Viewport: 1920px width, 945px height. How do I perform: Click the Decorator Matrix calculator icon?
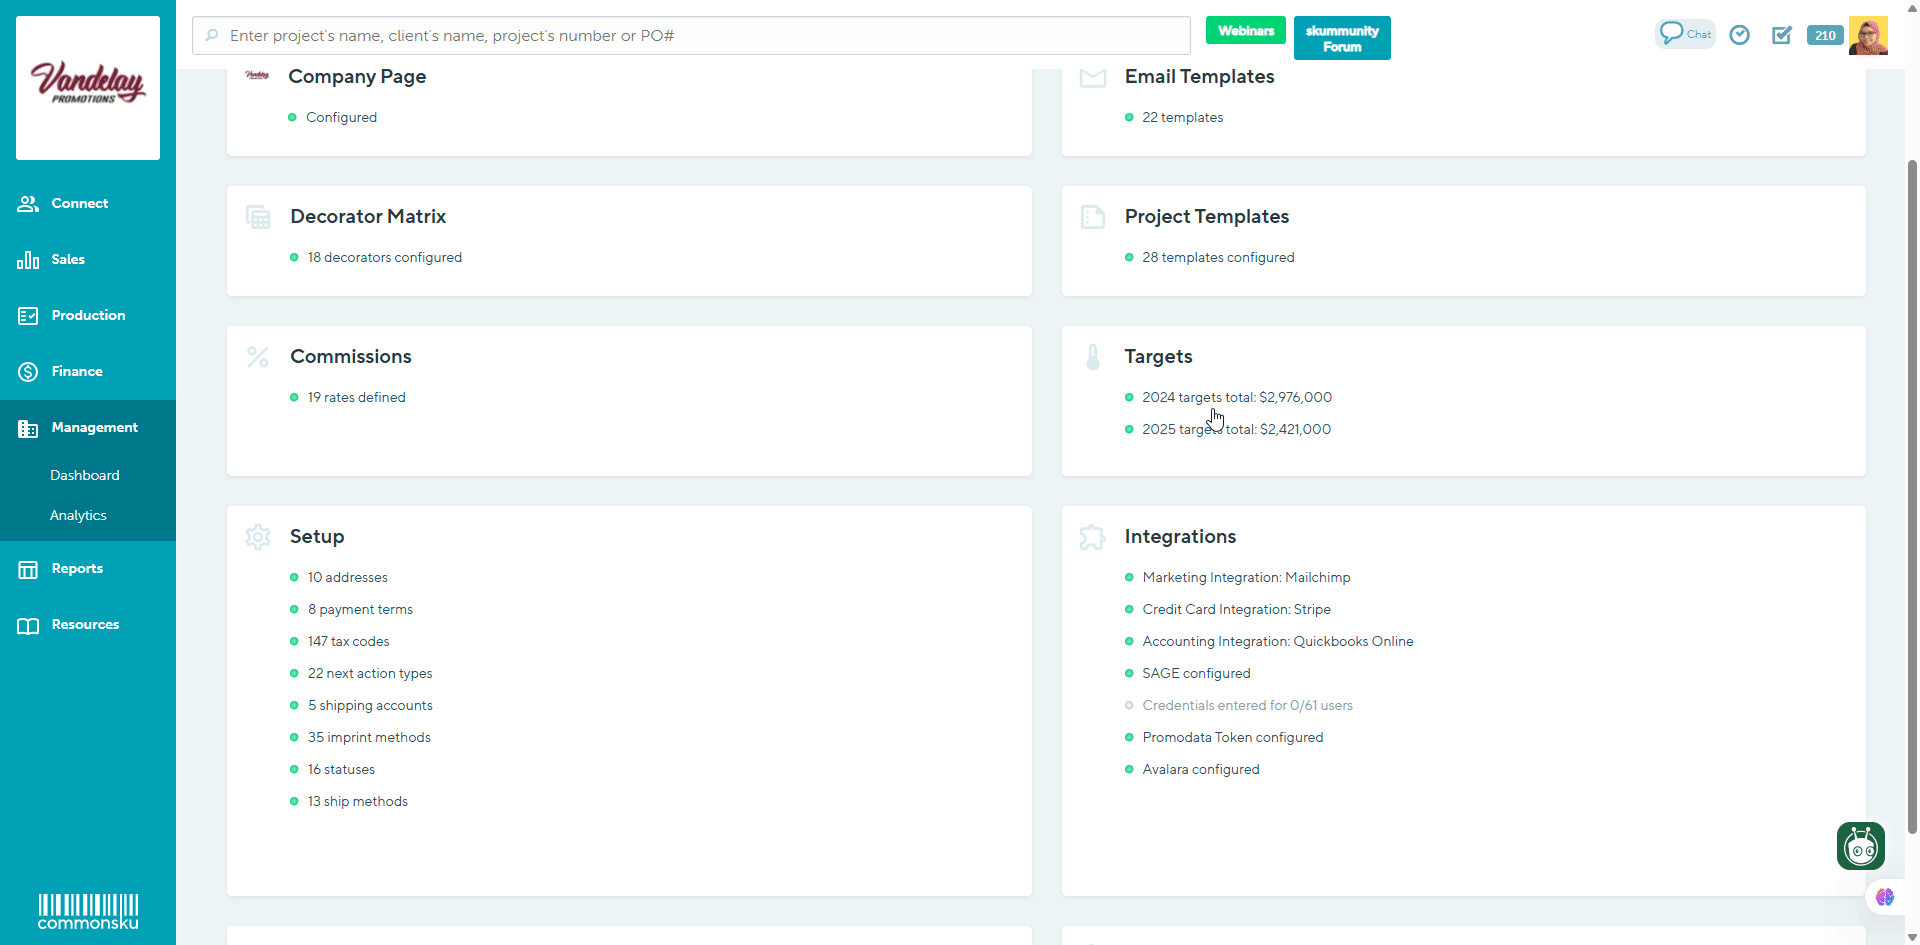(x=258, y=217)
